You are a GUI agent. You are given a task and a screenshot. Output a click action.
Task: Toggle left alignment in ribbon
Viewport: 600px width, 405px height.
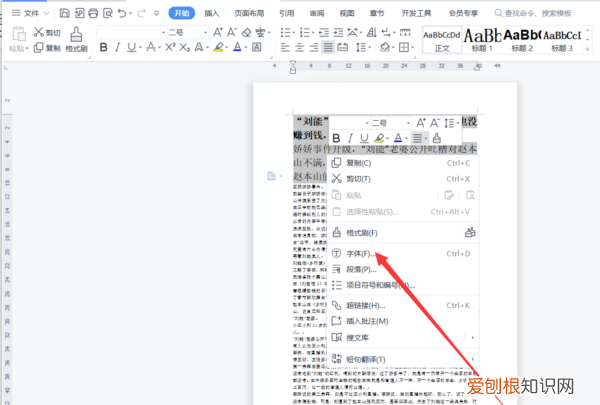[x=285, y=47]
